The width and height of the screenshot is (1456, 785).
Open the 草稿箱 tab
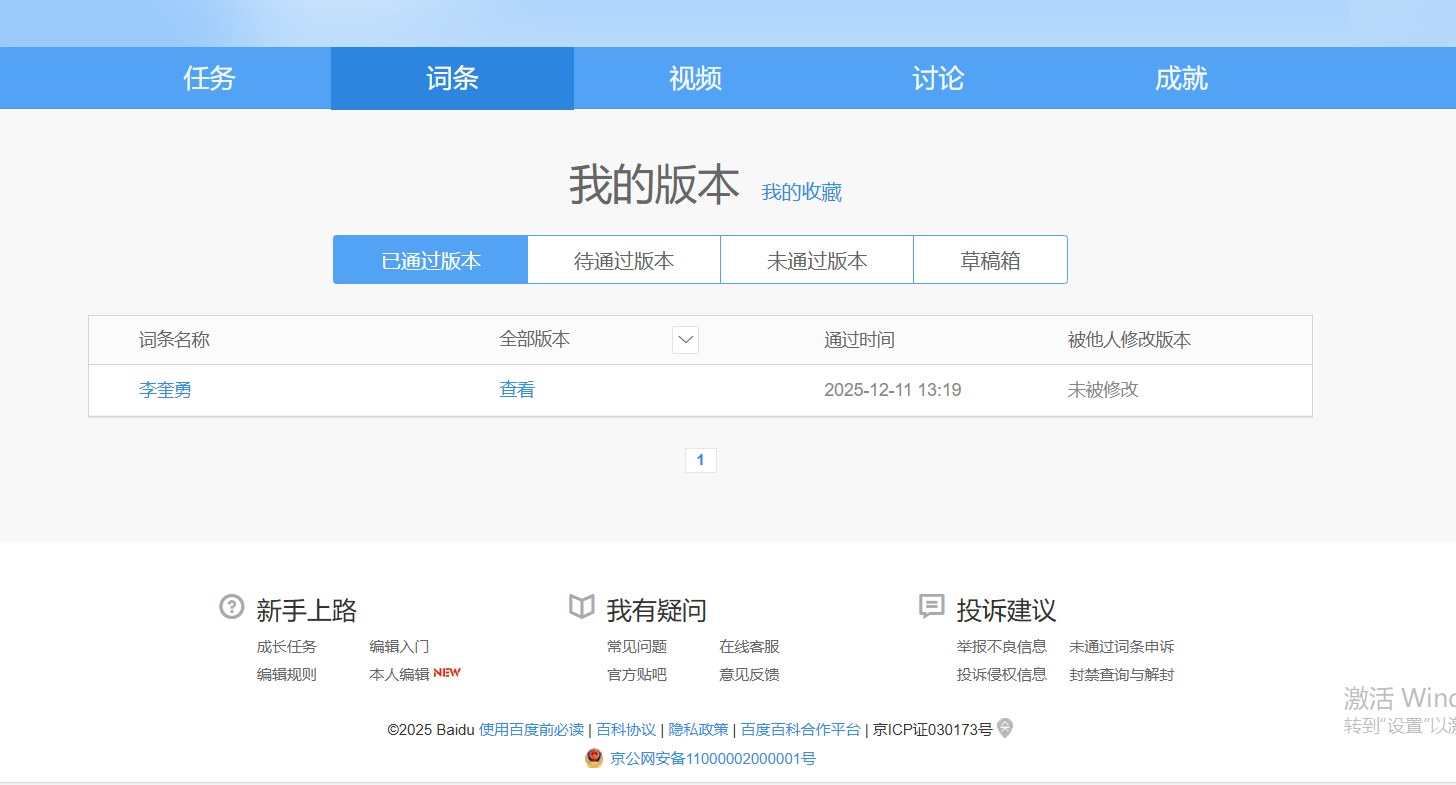pyautogui.click(x=990, y=260)
